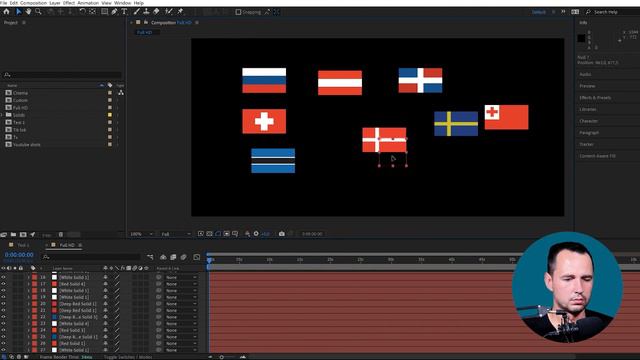This screenshot has width=640, height=360.
Task: Enable the Snapping checkbox
Action: coord(238,12)
